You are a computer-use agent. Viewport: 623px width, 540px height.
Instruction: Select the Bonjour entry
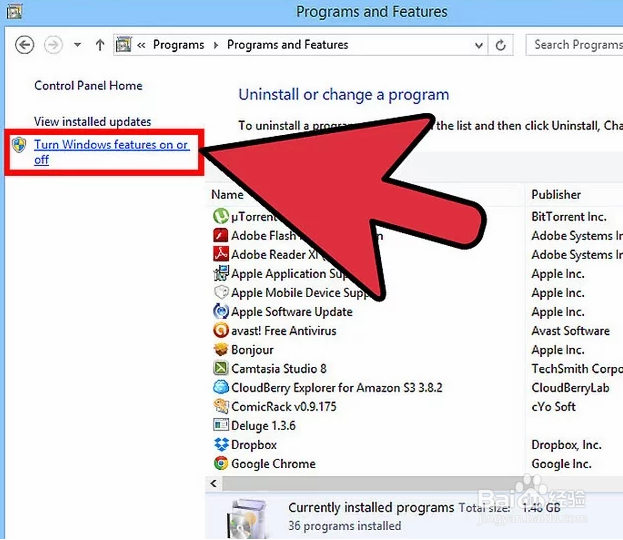pyautogui.click(x=252, y=350)
